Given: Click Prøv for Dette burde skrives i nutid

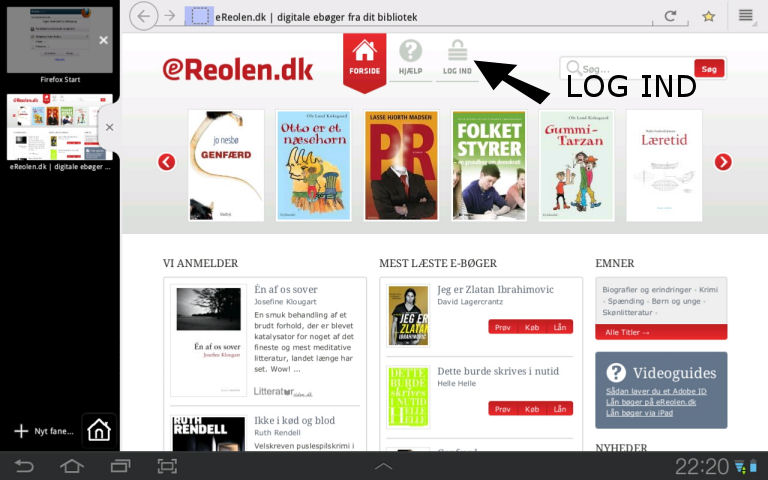Looking at the screenshot, I should pos(502,408).
